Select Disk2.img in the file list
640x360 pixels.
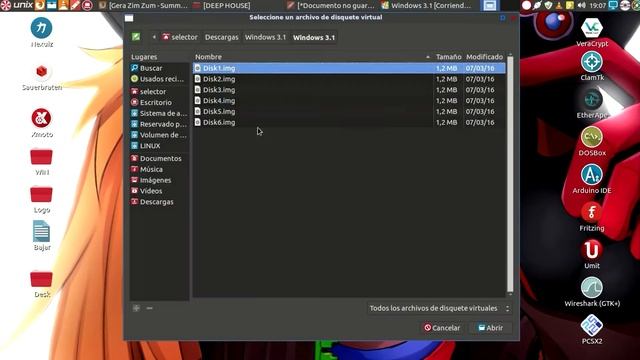pos(349,79)
